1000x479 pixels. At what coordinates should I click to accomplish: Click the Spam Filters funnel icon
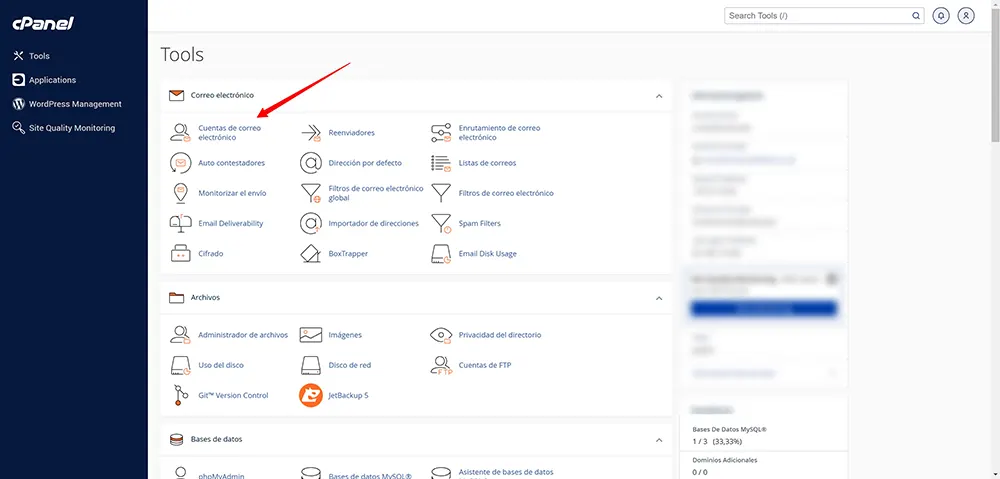pyautogui.click(x=441, y=223)
